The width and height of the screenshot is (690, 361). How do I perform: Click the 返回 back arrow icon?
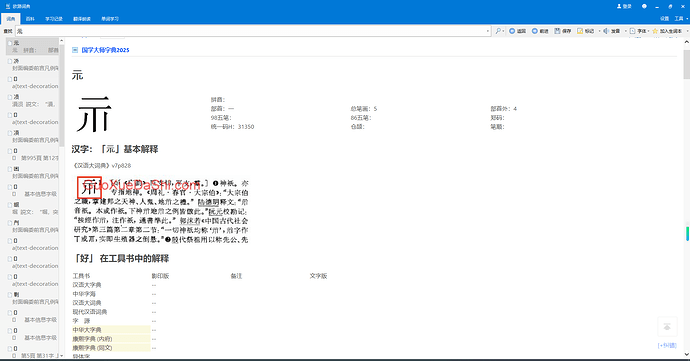tap(512, 31)
